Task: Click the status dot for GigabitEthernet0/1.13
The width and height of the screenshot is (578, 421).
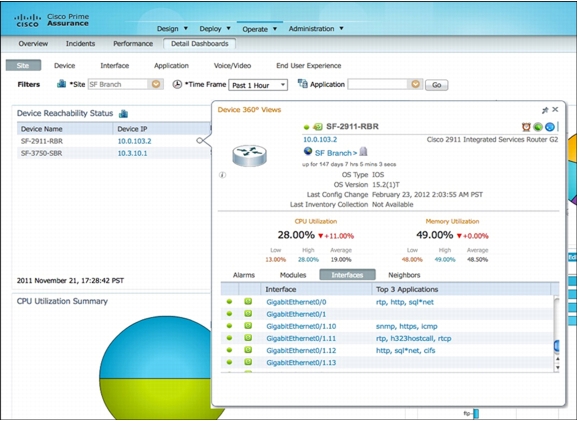Action: [229, 362]
